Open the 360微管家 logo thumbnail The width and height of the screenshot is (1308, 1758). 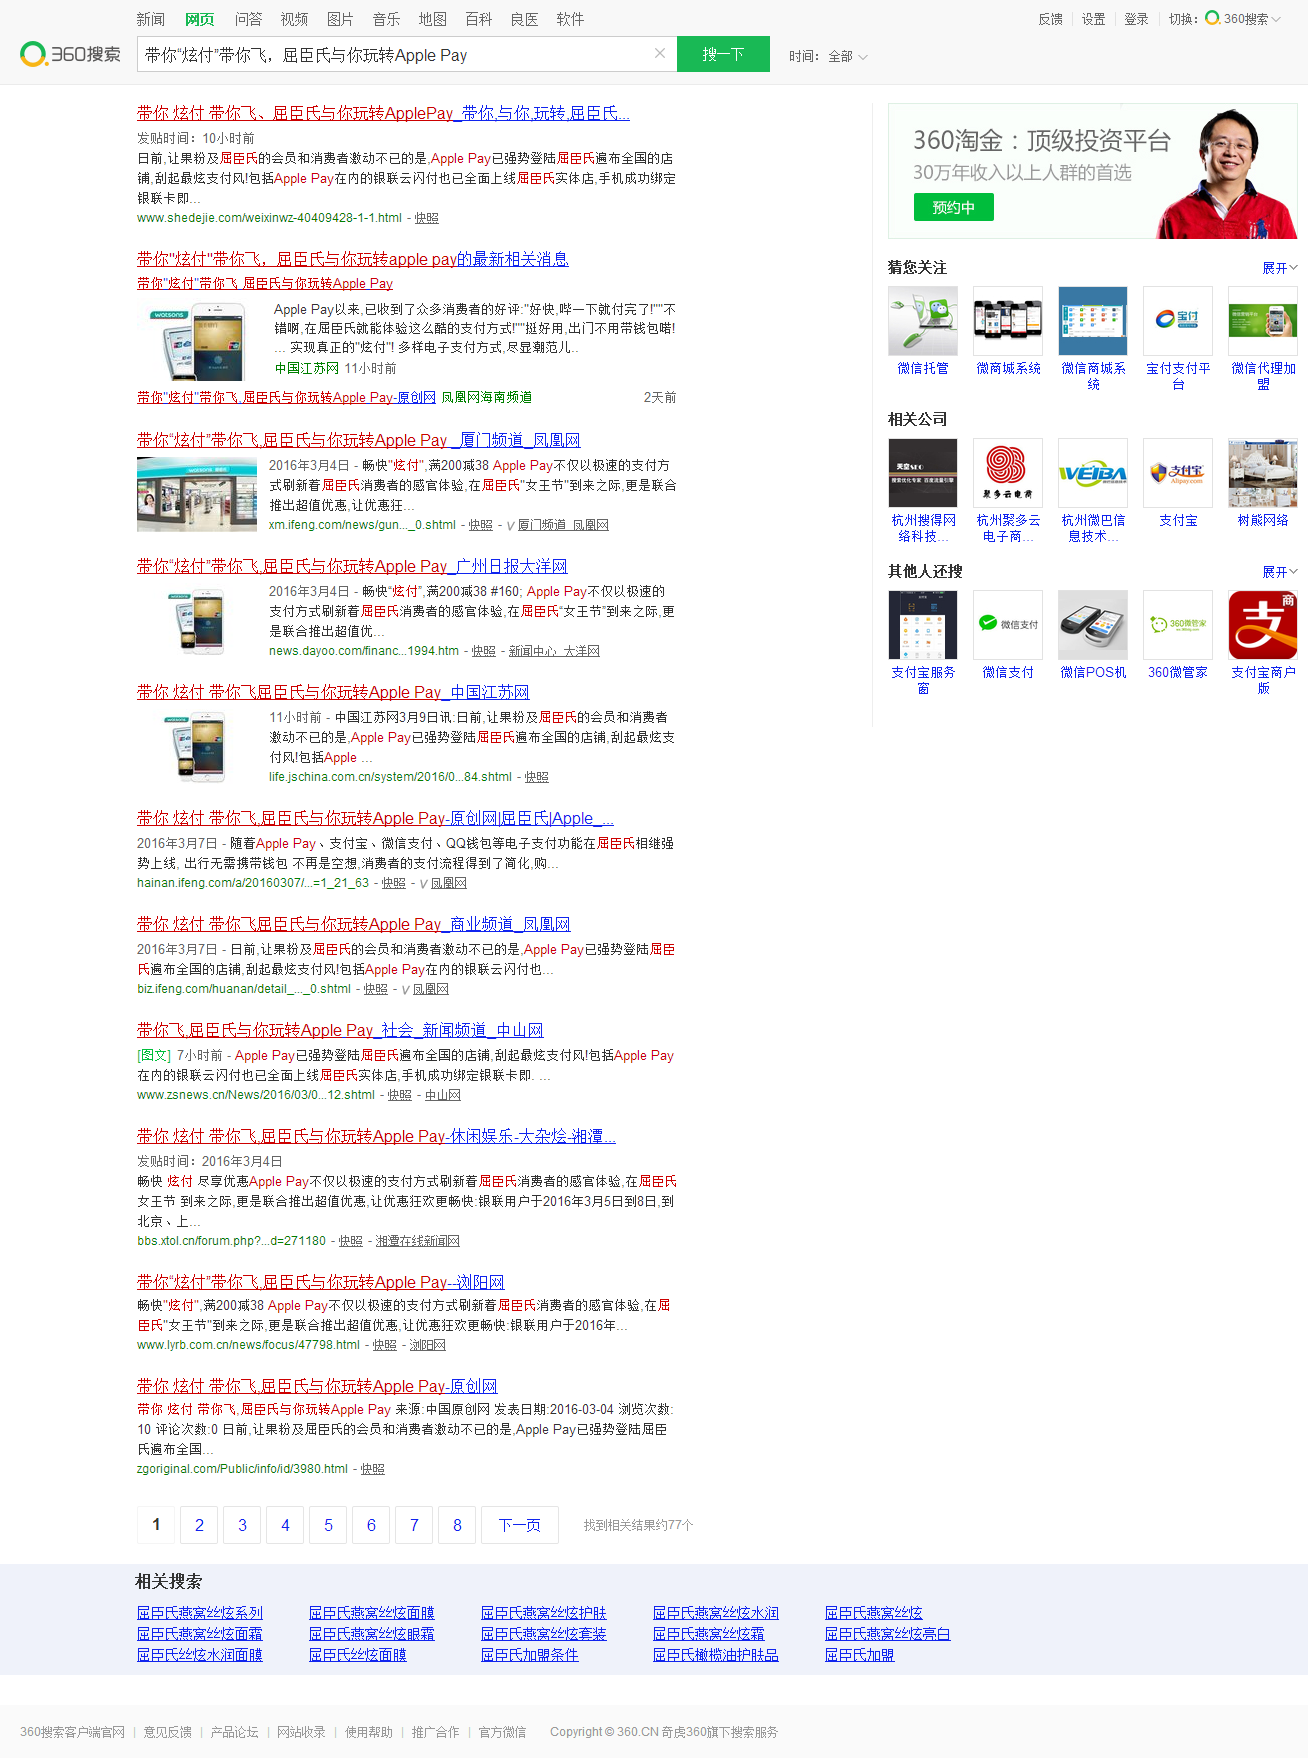point(1178,625)
